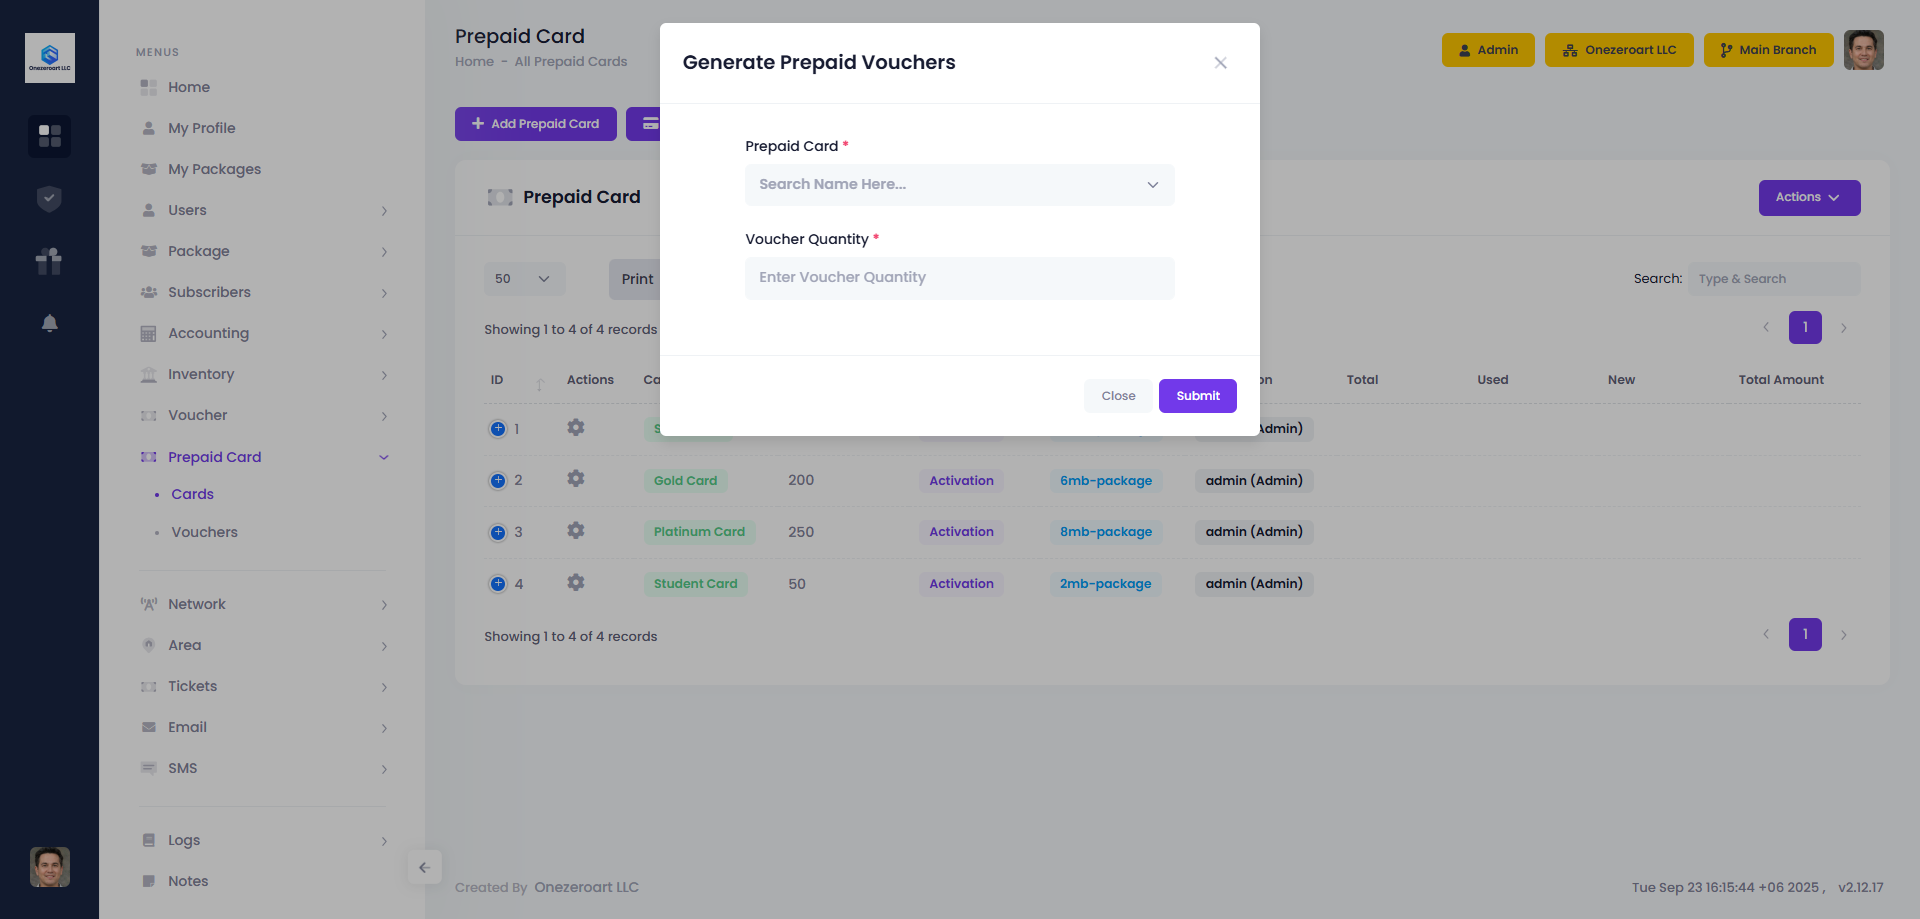This screenshot has width=1920, height=919.
Task: Open notifications bell icon
Action: (x=49, y=323)
